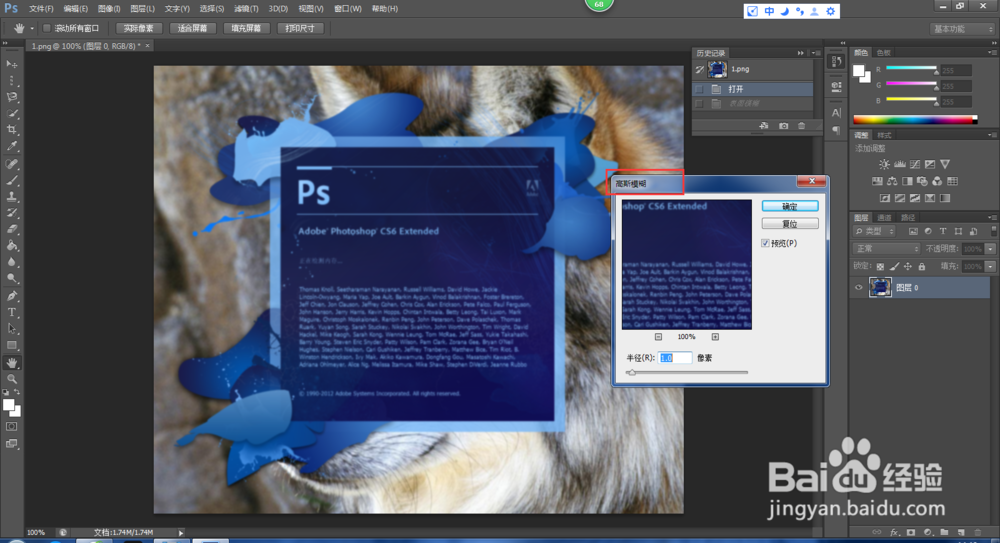Screen dimensions: 1000x543
Task: Toggle Quick Mask mode icon
Action: click(x=12, y=426)
